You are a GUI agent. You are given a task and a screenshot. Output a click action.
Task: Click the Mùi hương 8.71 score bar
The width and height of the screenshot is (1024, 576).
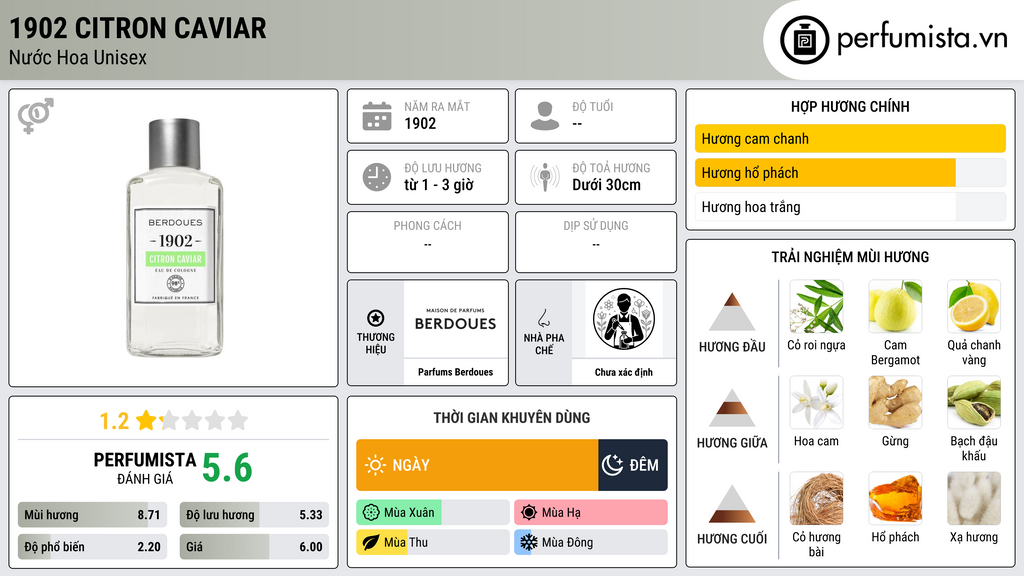pos(92,515)
